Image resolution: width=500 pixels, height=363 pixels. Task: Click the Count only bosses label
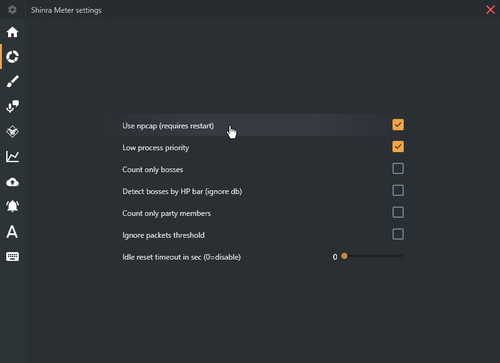[153, 169]
